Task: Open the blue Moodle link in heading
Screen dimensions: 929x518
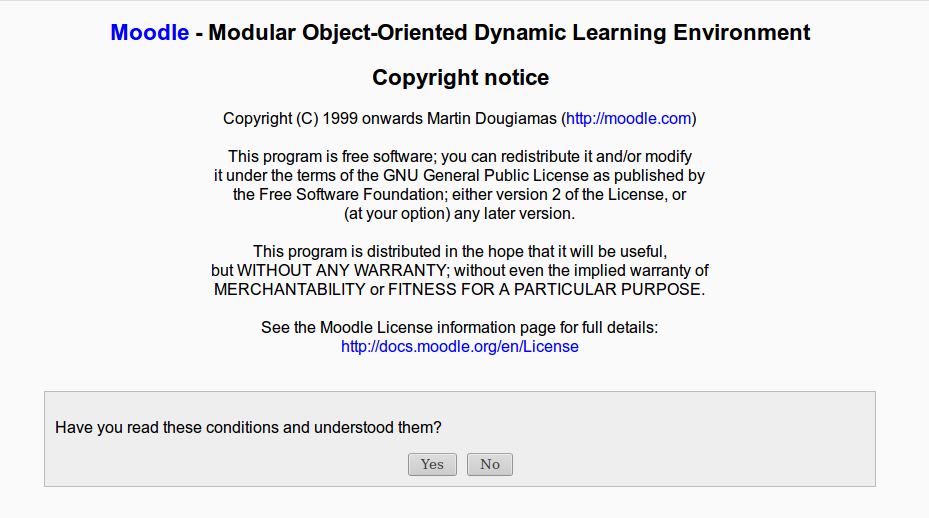Action: [x=150, y=33]
